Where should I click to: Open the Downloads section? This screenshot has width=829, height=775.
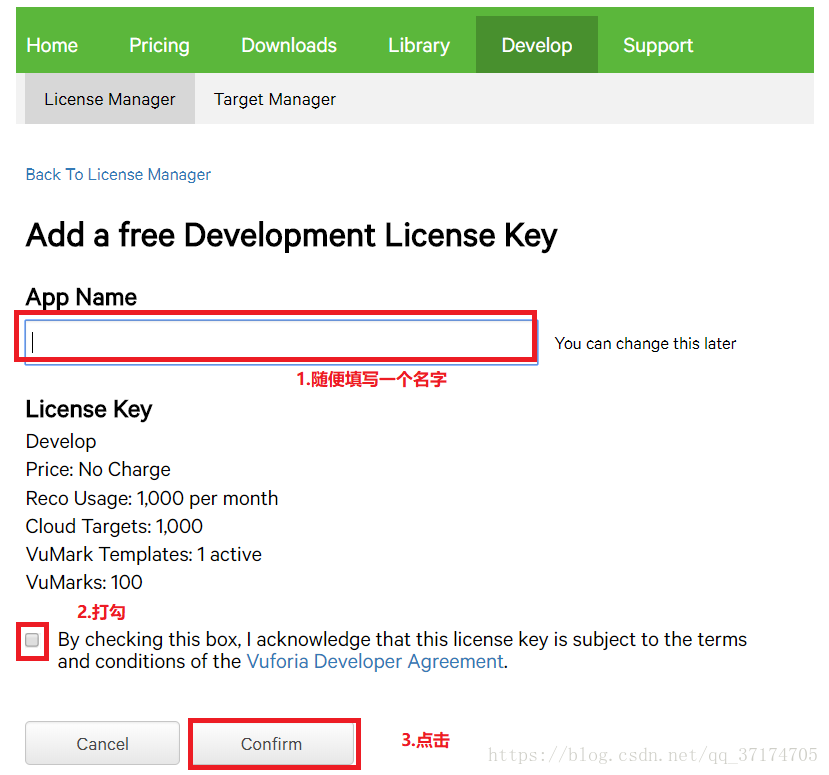tap(289, 45)
